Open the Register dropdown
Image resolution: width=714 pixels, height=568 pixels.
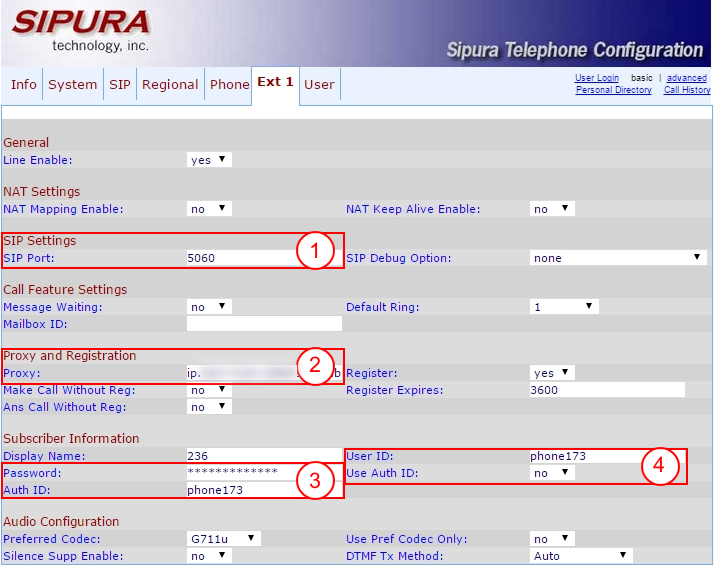tap(552, 373)
